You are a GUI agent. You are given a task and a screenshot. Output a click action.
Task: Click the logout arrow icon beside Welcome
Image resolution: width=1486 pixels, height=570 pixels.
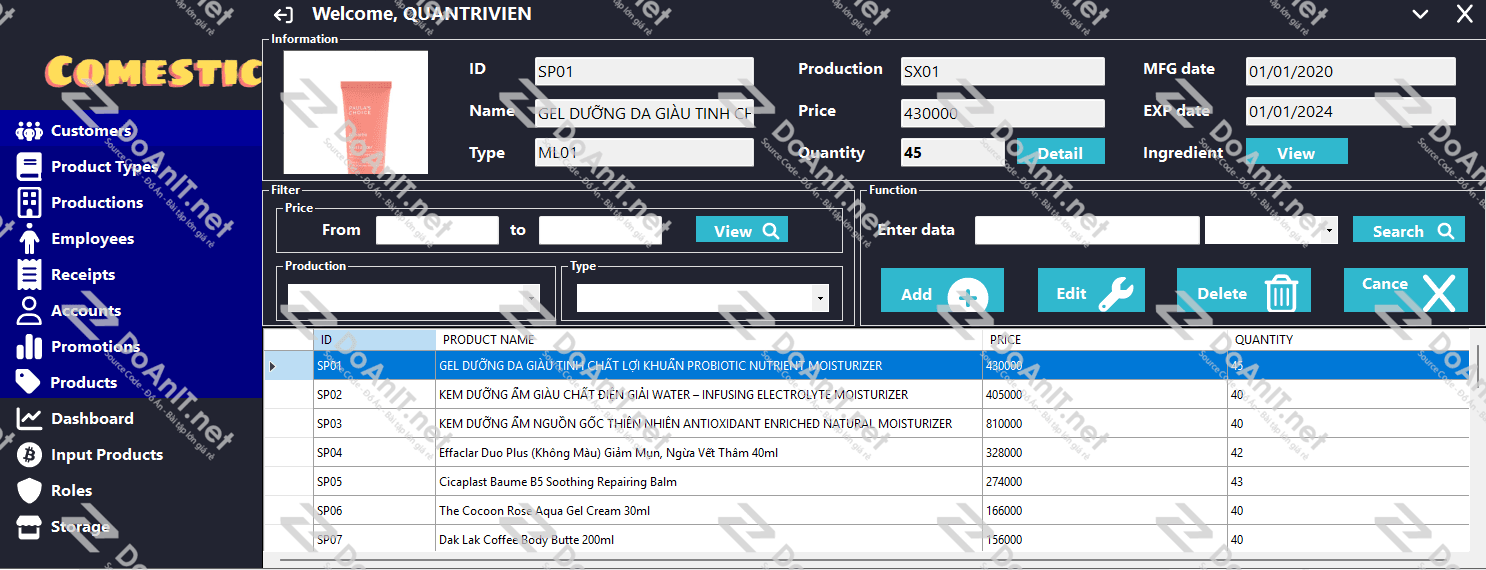tap(283, 15)
